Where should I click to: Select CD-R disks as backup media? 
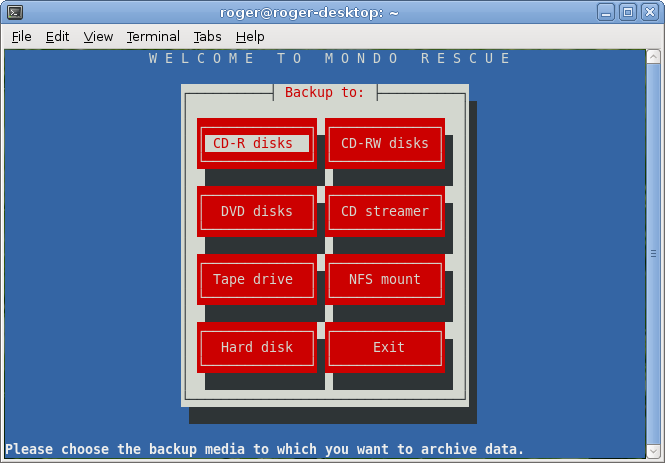(257, 143)
